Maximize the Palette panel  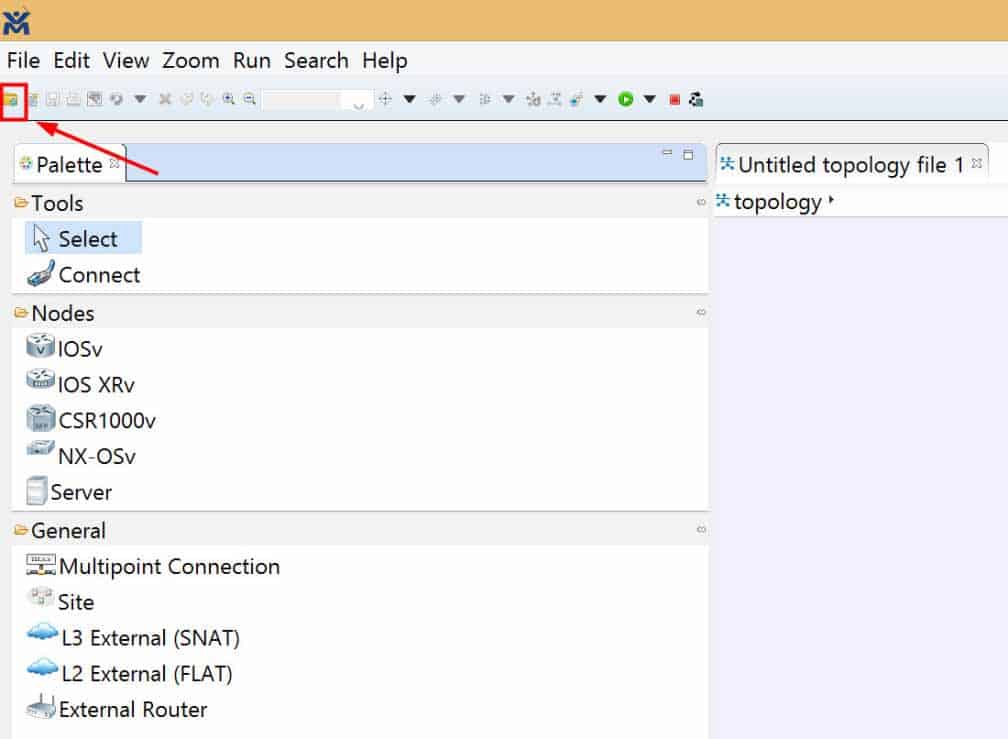[x=688, y=155]
